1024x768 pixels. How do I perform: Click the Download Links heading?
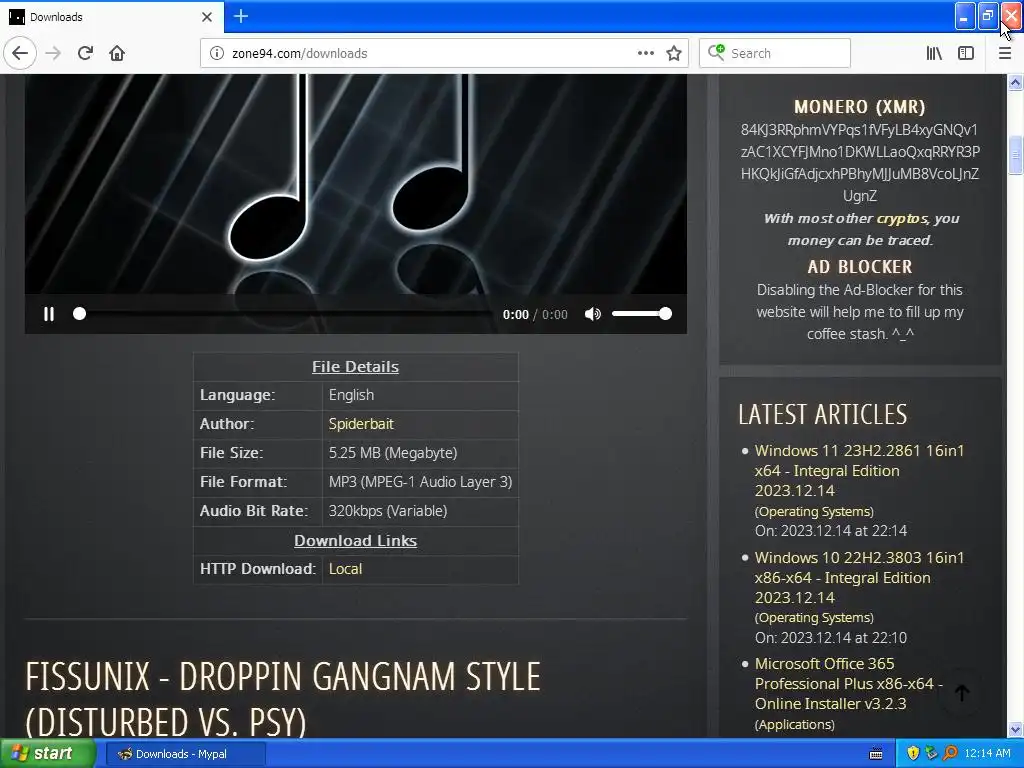pos(355,541)
